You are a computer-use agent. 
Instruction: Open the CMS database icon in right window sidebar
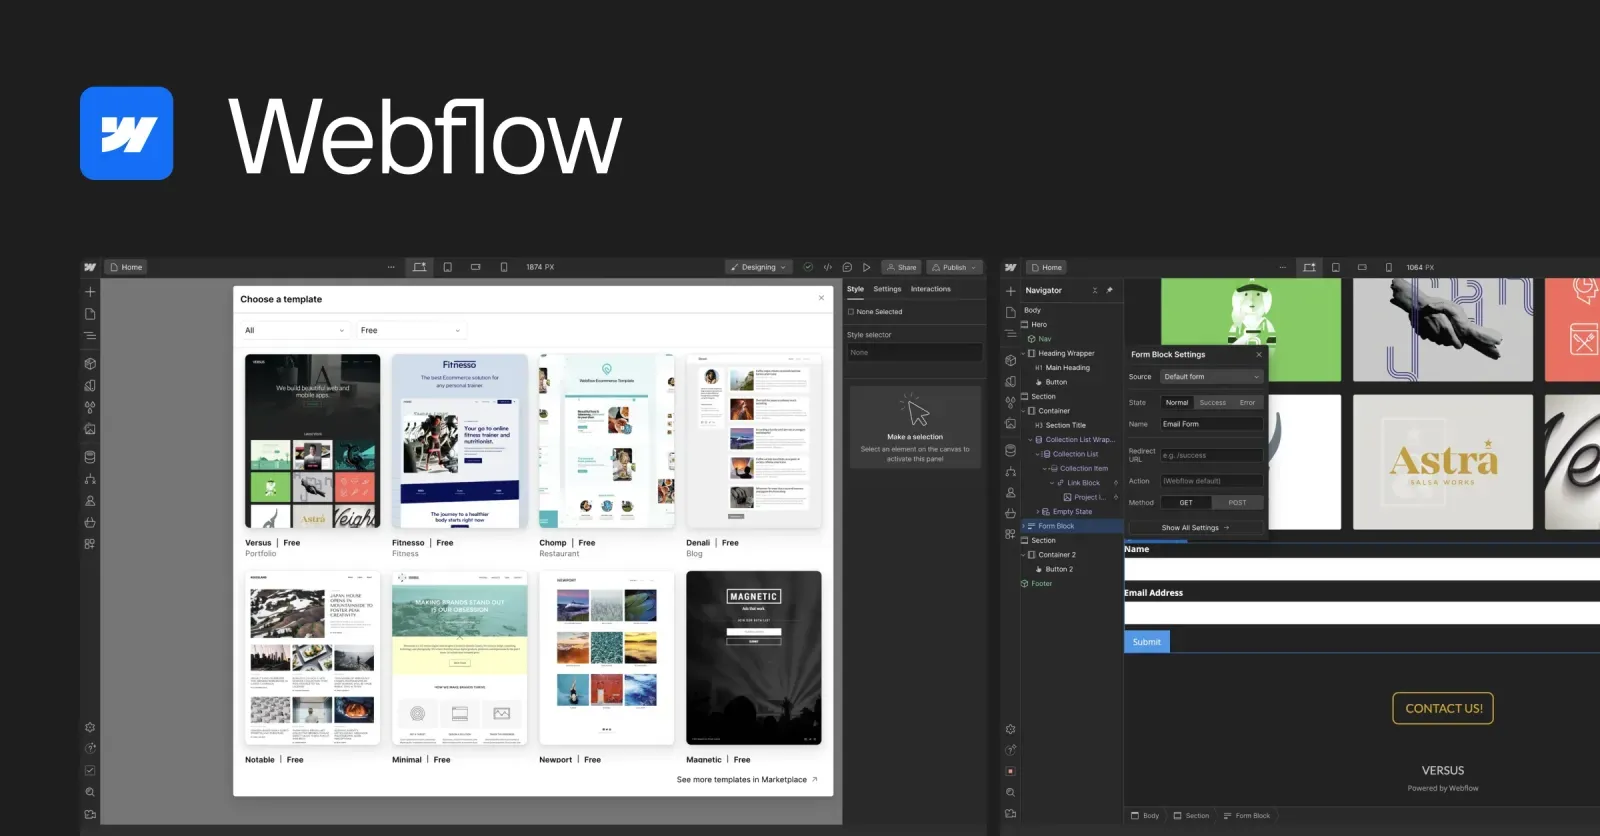(x=1010, y=451)
